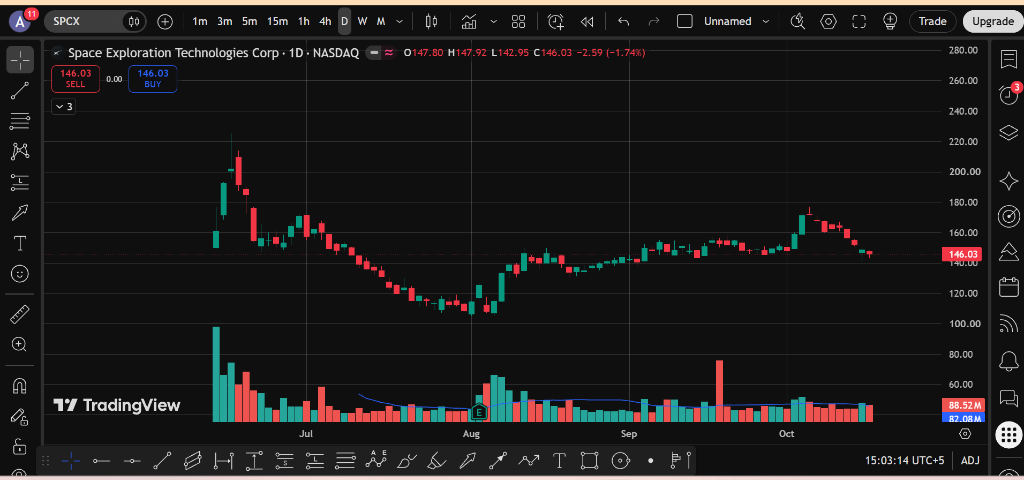Click the 146.03 BUY button
1024x480 pixels.
[153, 79]
